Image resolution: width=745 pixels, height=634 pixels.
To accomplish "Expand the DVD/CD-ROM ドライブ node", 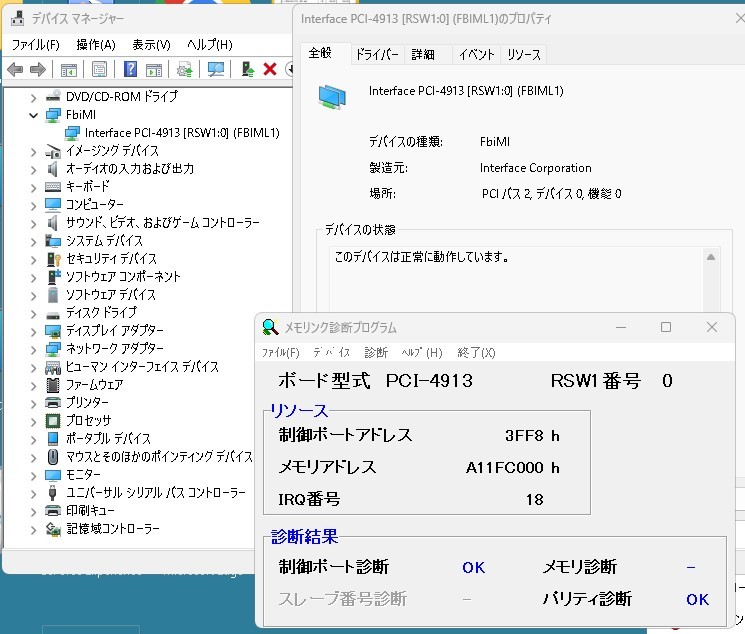I will (x=33, y=97).
